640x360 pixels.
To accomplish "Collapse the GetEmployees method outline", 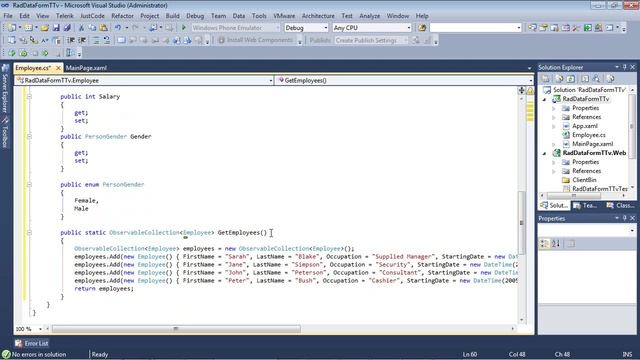I will [29, 233].
